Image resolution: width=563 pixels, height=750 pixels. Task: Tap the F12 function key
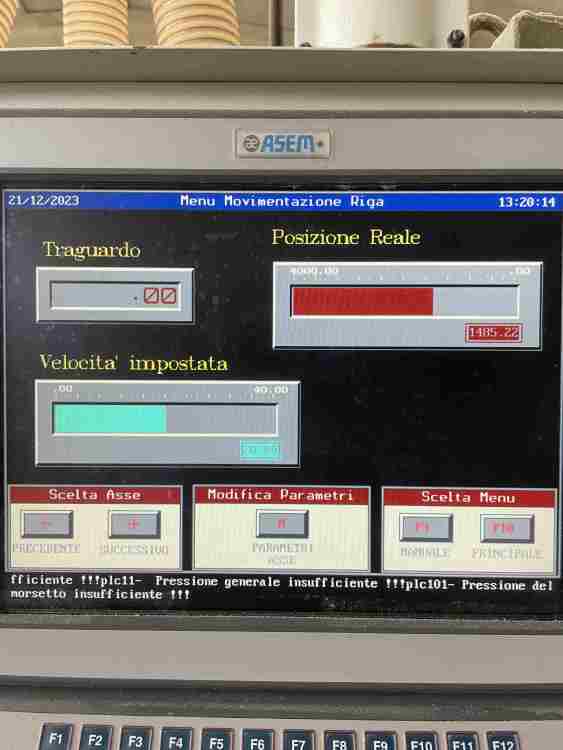pos(503,743)
